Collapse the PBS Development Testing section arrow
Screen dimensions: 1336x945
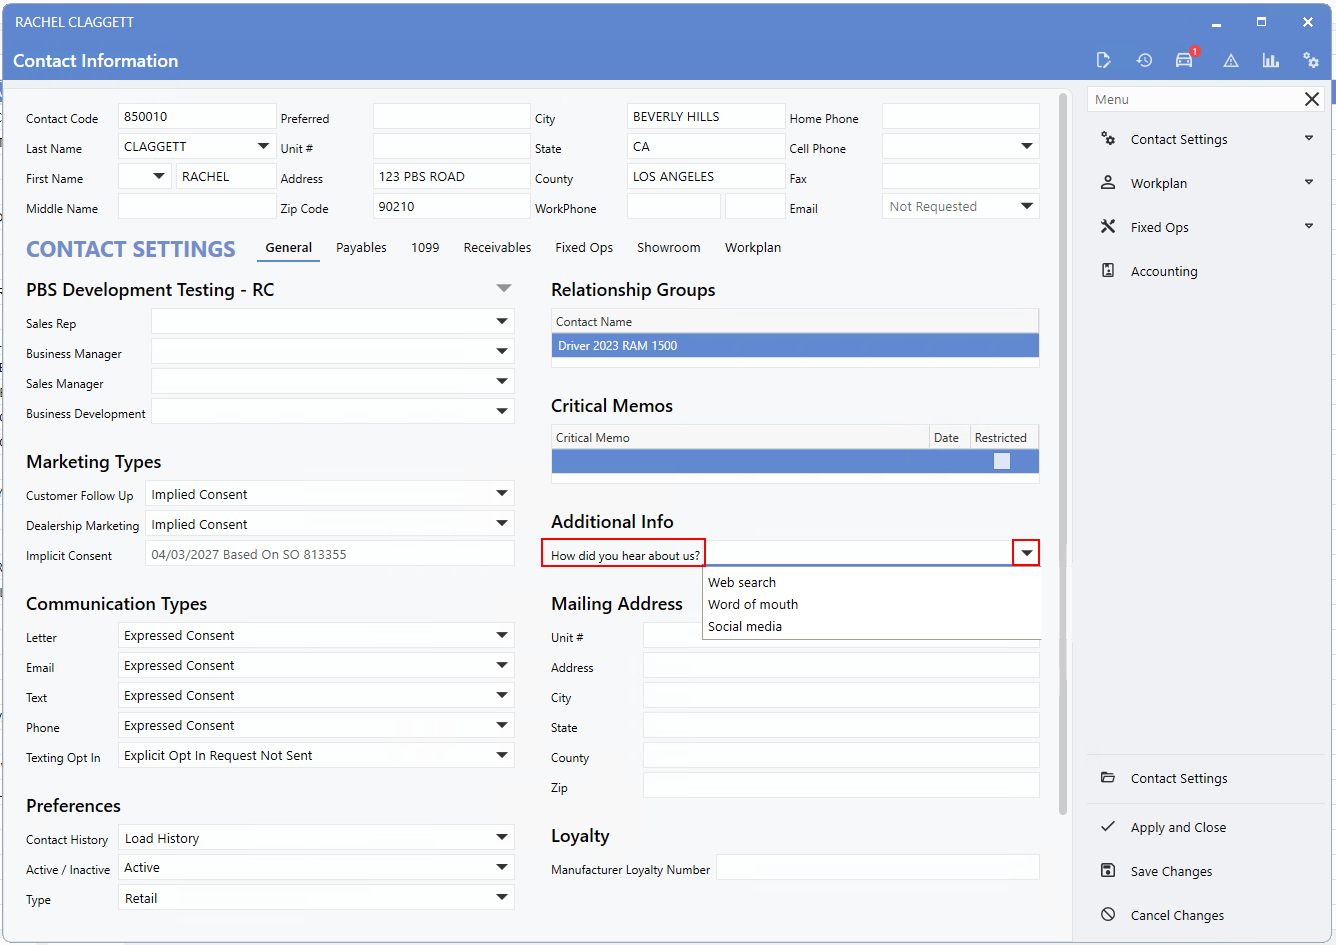[x=504, y=288]
